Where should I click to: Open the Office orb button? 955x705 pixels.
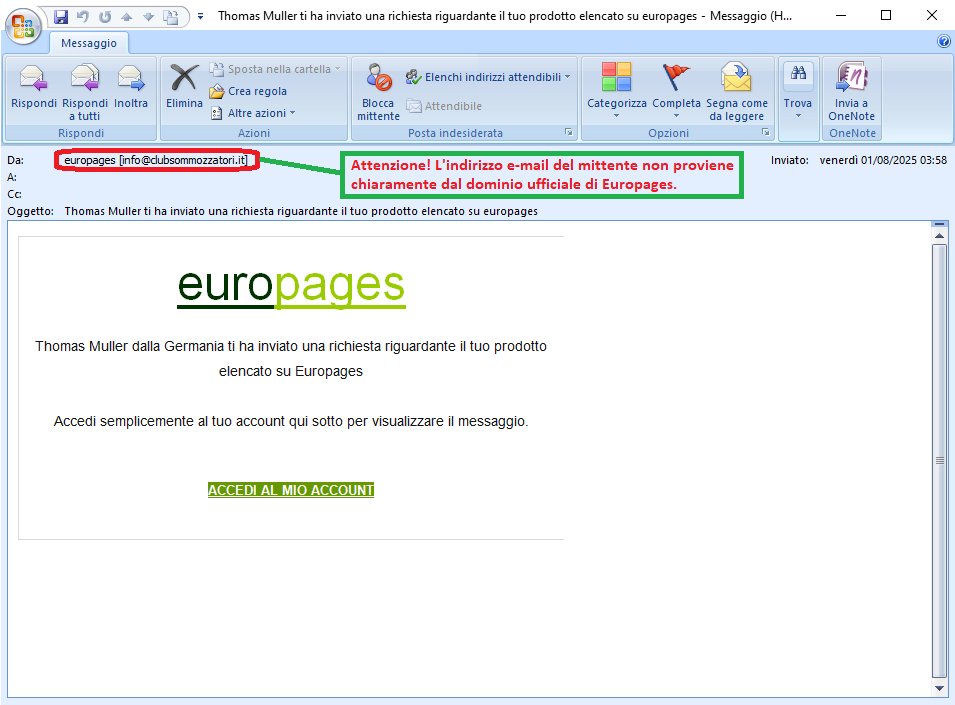coord(23,26)
